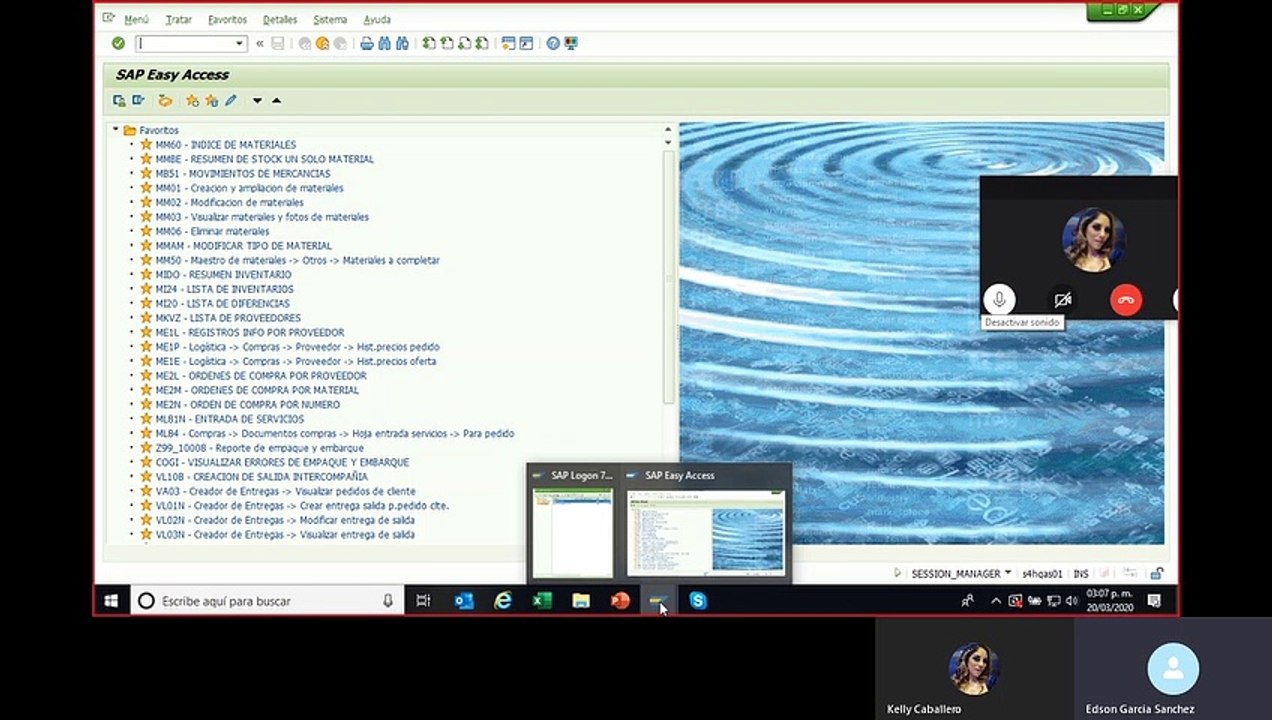Click the Print icon in SAP toolbar
Screen dimensions: 1272x720
coord(367,43)
